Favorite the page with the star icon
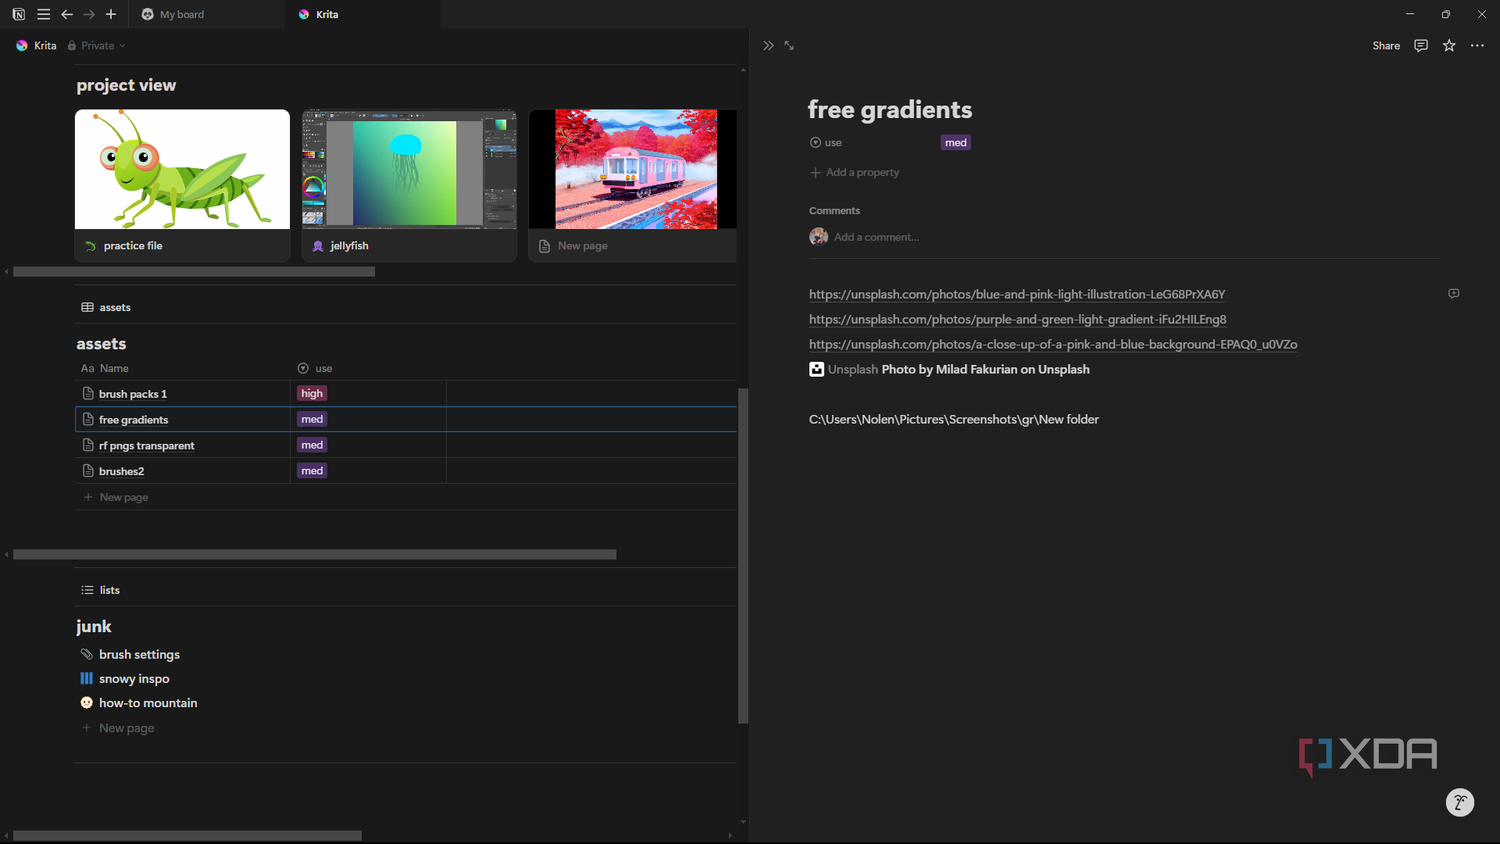 click(1449, 46)
